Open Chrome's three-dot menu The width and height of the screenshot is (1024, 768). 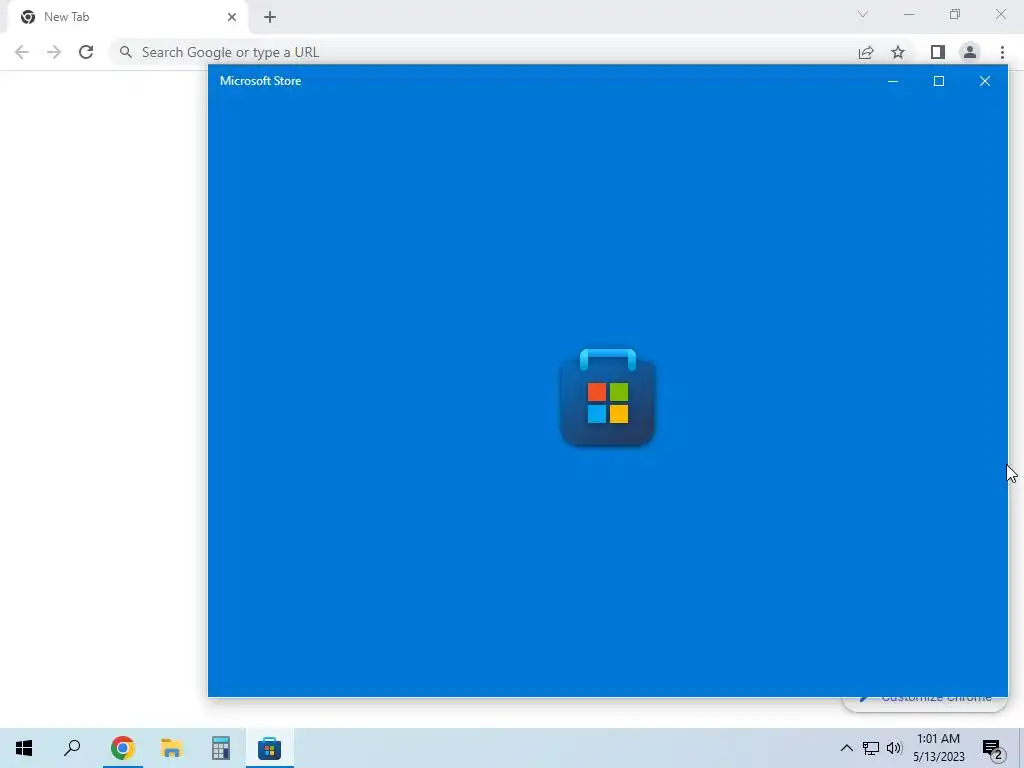pos(1002,52)
